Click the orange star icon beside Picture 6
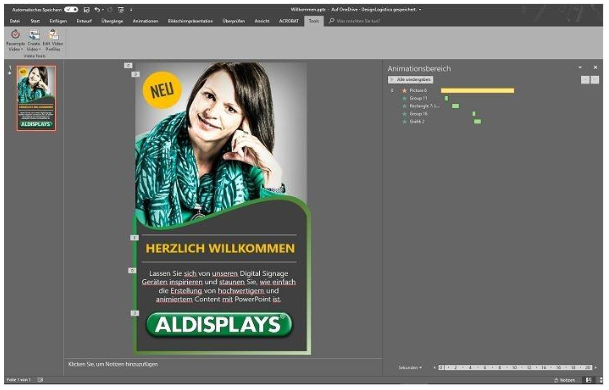 (x=404, y=91)
